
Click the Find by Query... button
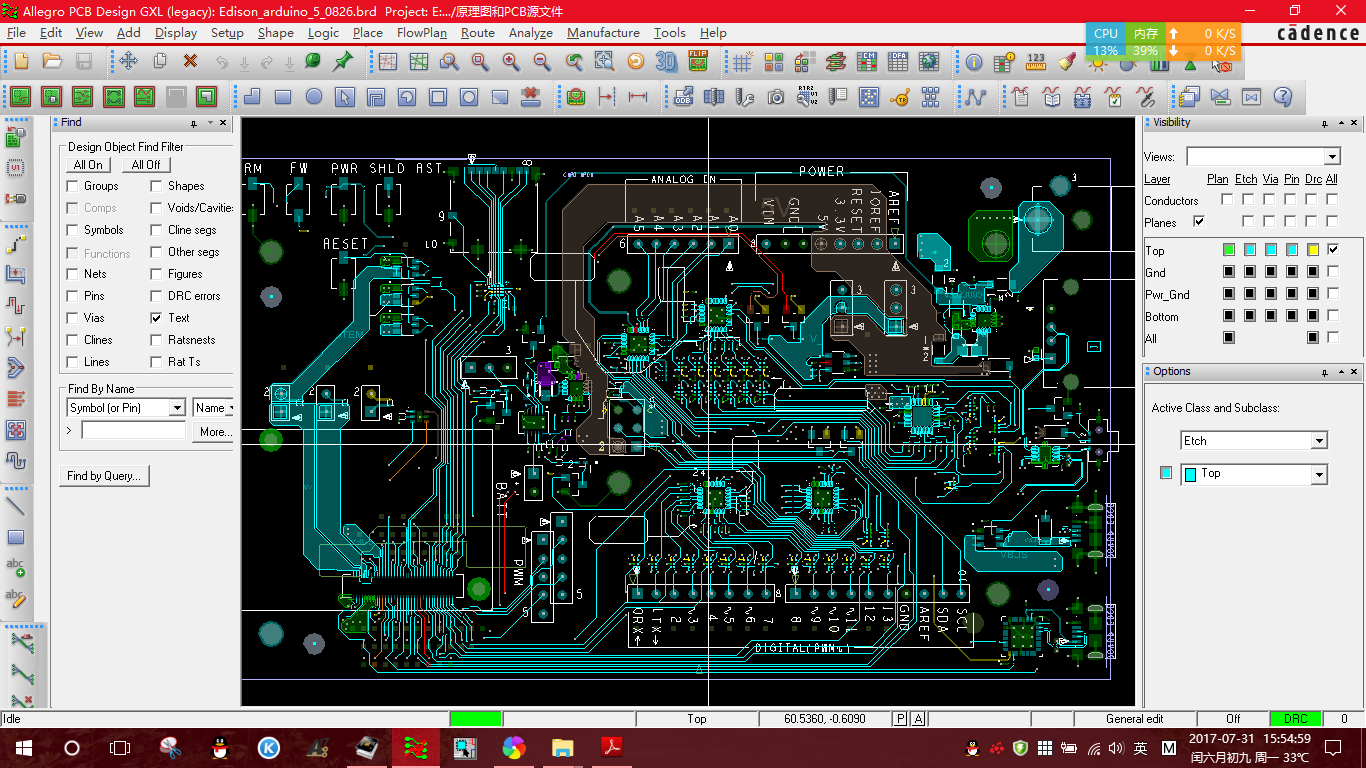coord(104,476)
